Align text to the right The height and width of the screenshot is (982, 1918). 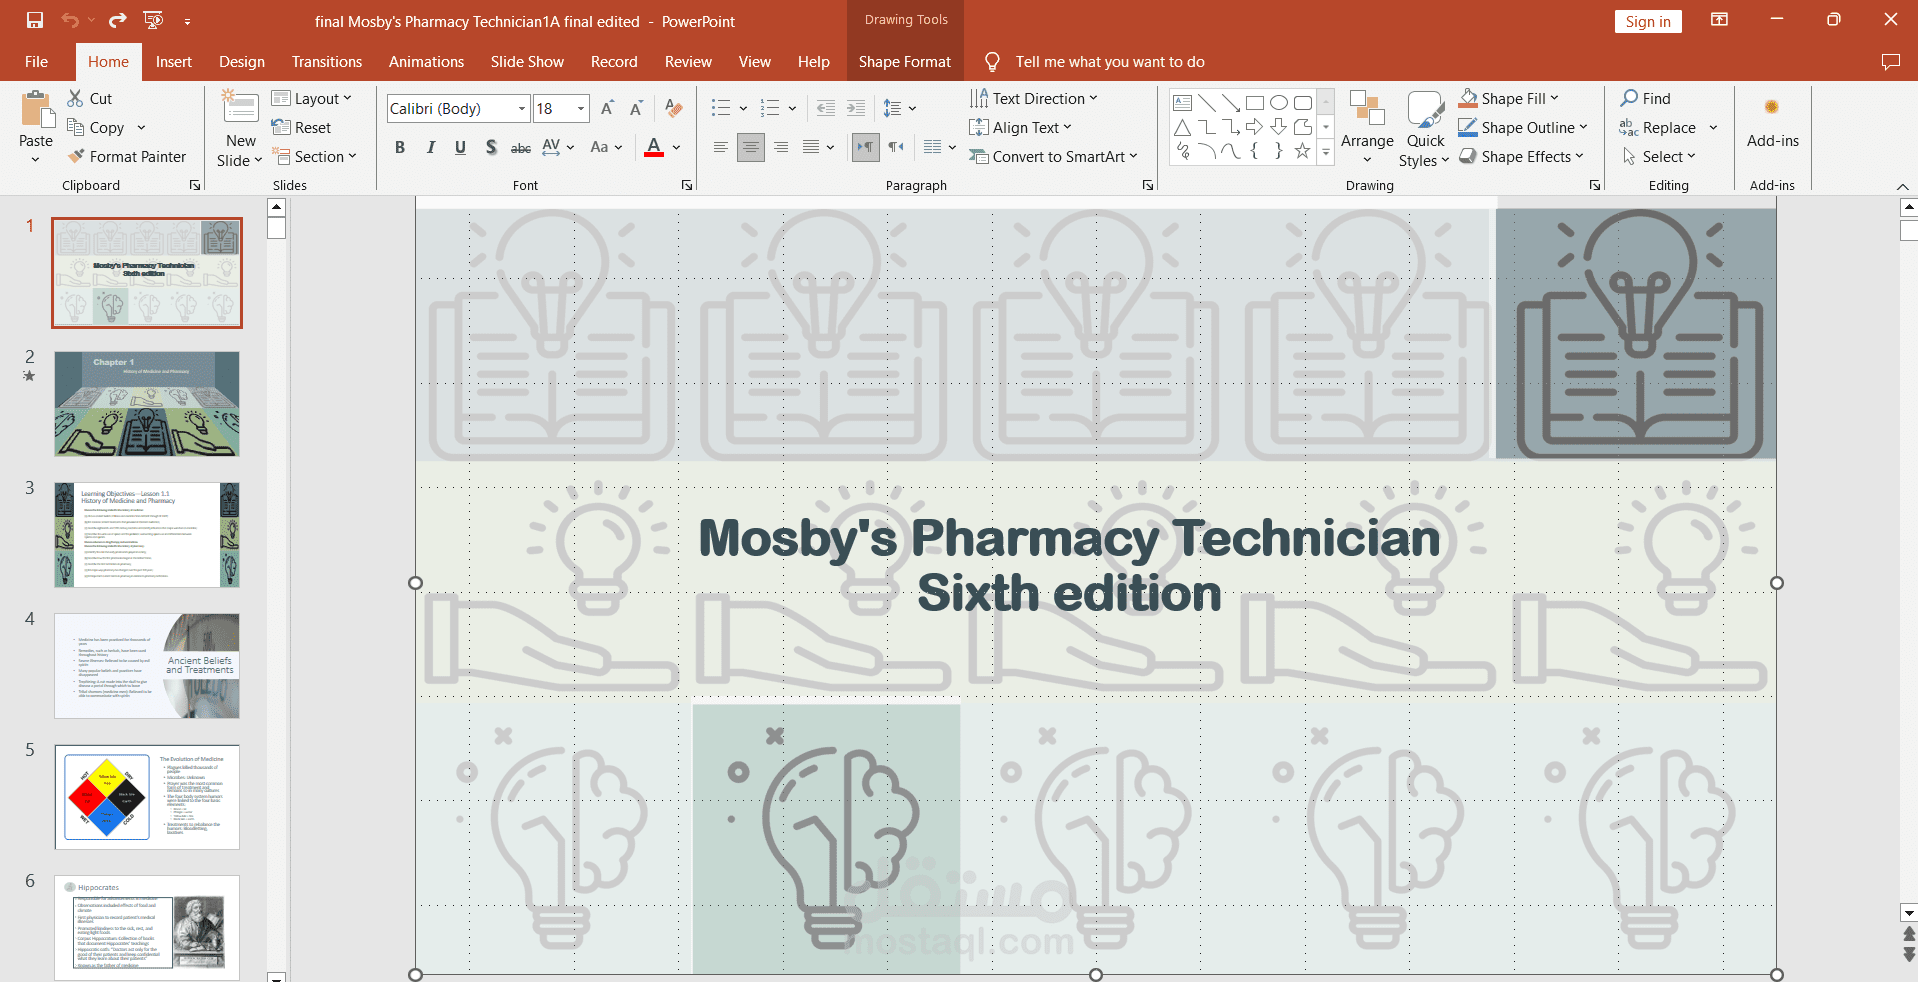tap(781, 147)
